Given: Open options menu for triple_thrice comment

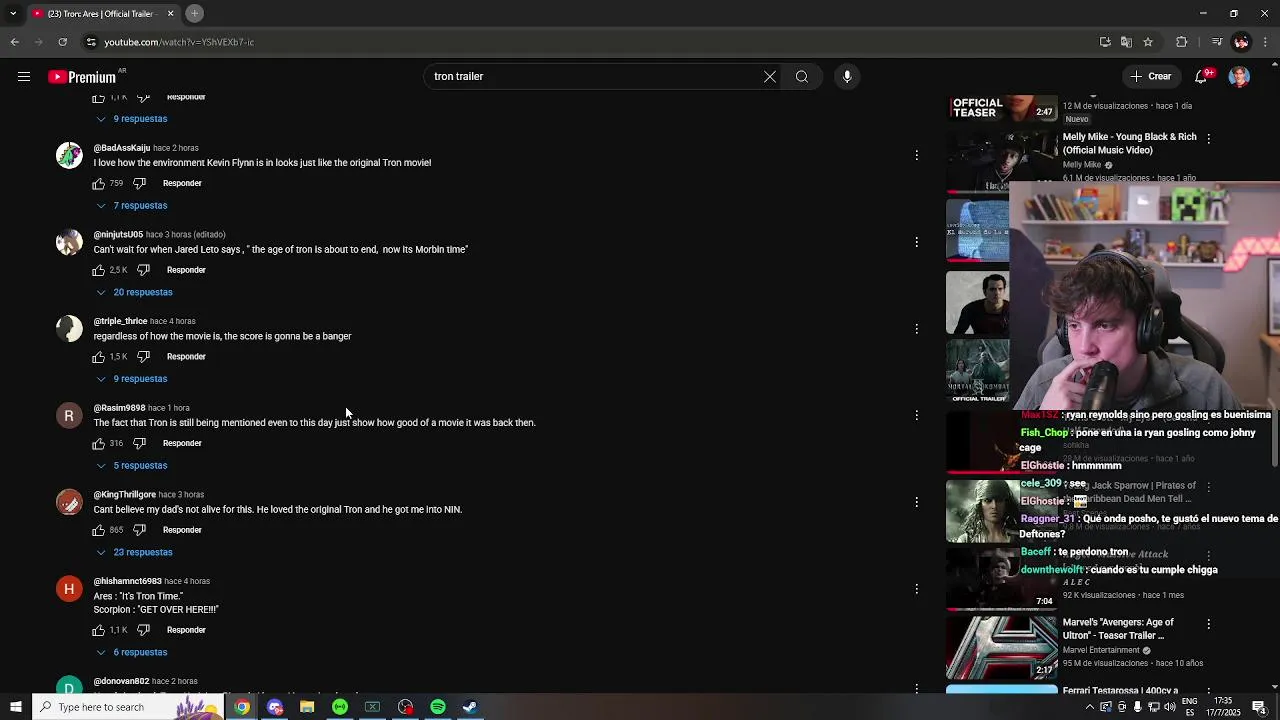Looking at the screenshot, I should [x=916, y=329].
